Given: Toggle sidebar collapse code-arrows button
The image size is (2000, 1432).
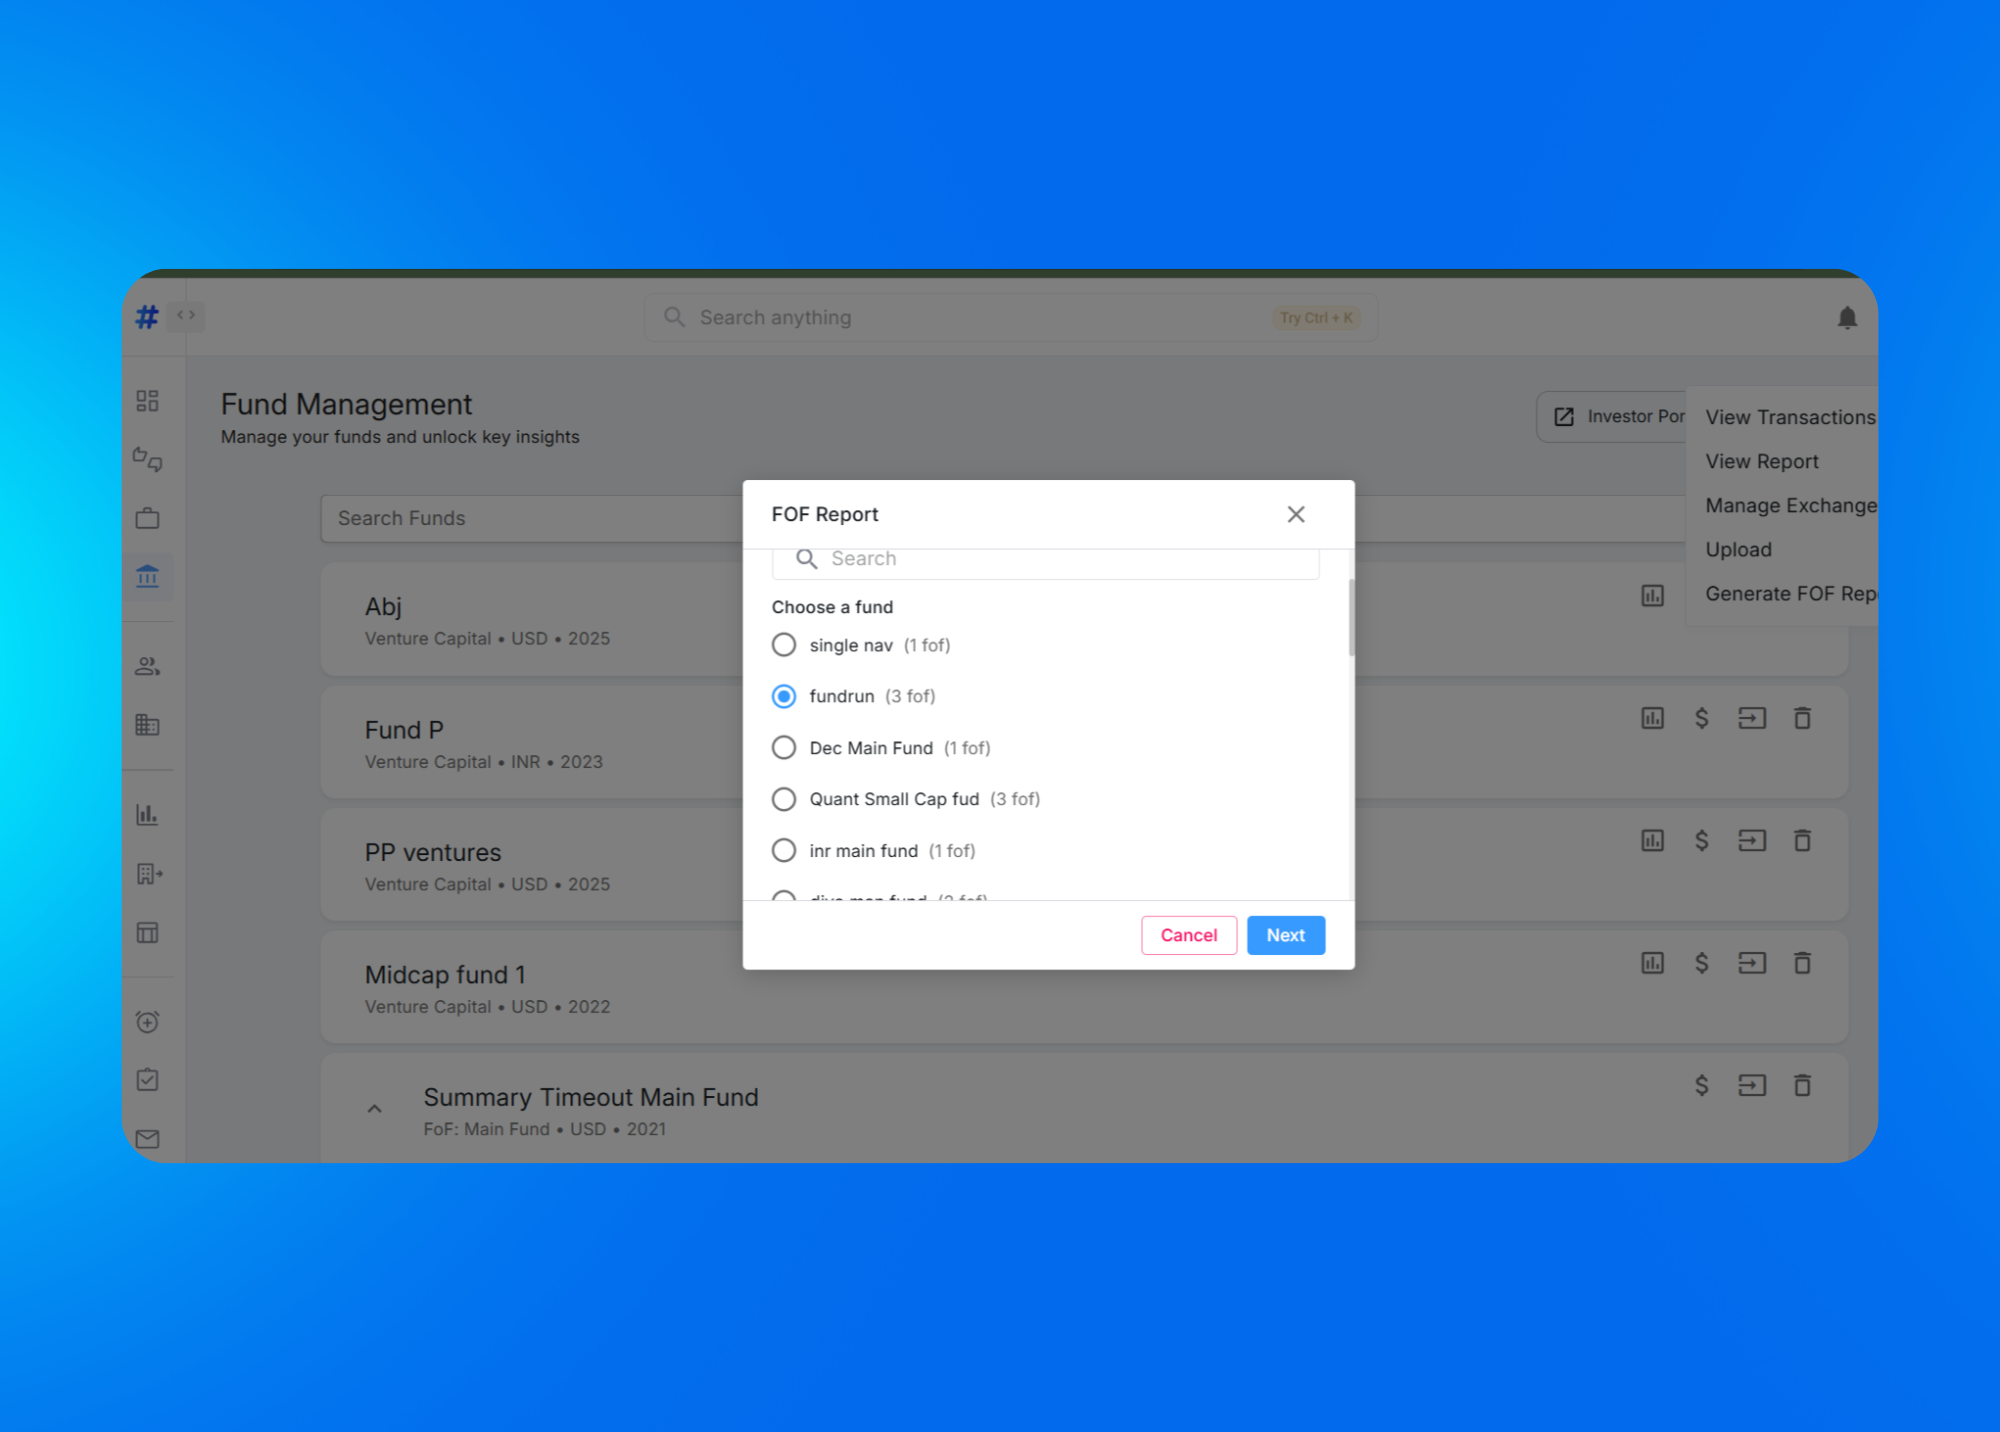Looking at the screenshot, I should coord(186,315).
